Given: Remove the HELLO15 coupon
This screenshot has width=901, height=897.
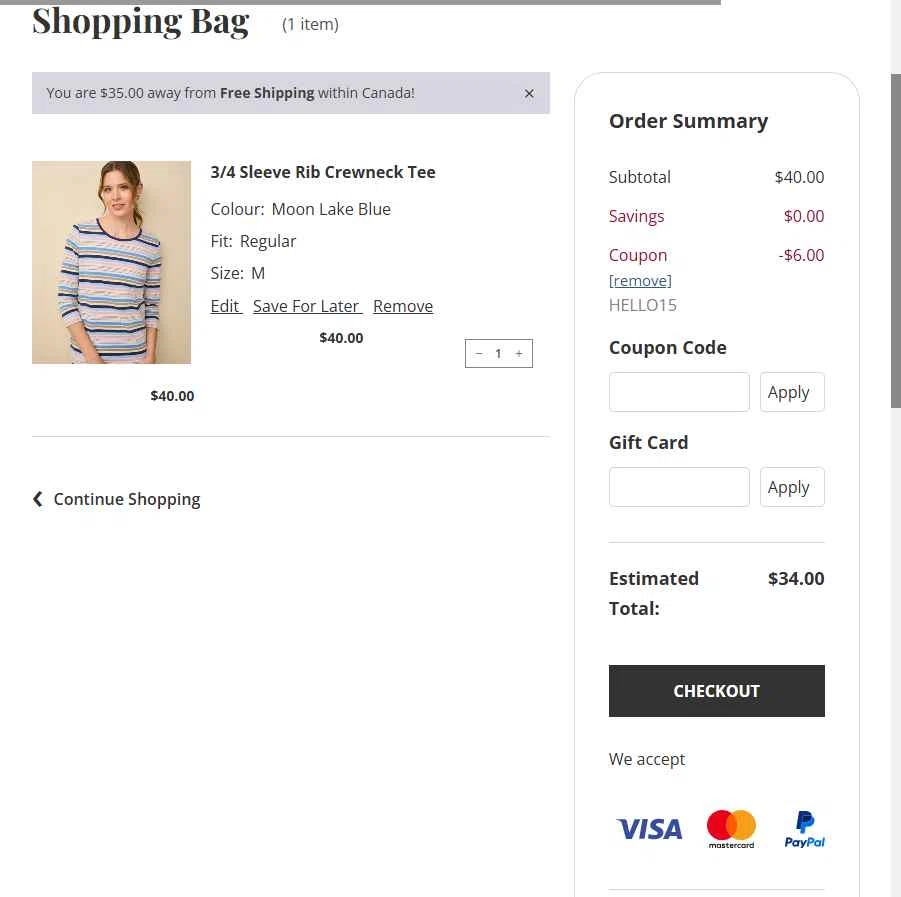Looking at the screenshot, I should 640,281.
